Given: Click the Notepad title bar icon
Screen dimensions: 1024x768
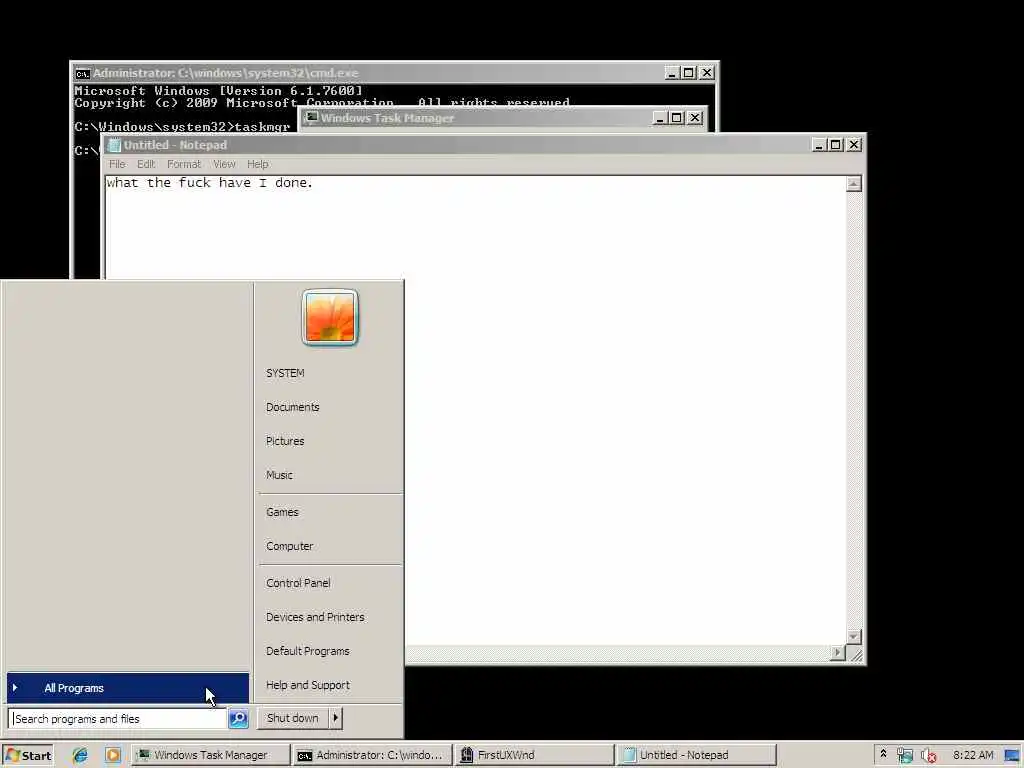Looking at the screenshot, I should click(114, 145).
